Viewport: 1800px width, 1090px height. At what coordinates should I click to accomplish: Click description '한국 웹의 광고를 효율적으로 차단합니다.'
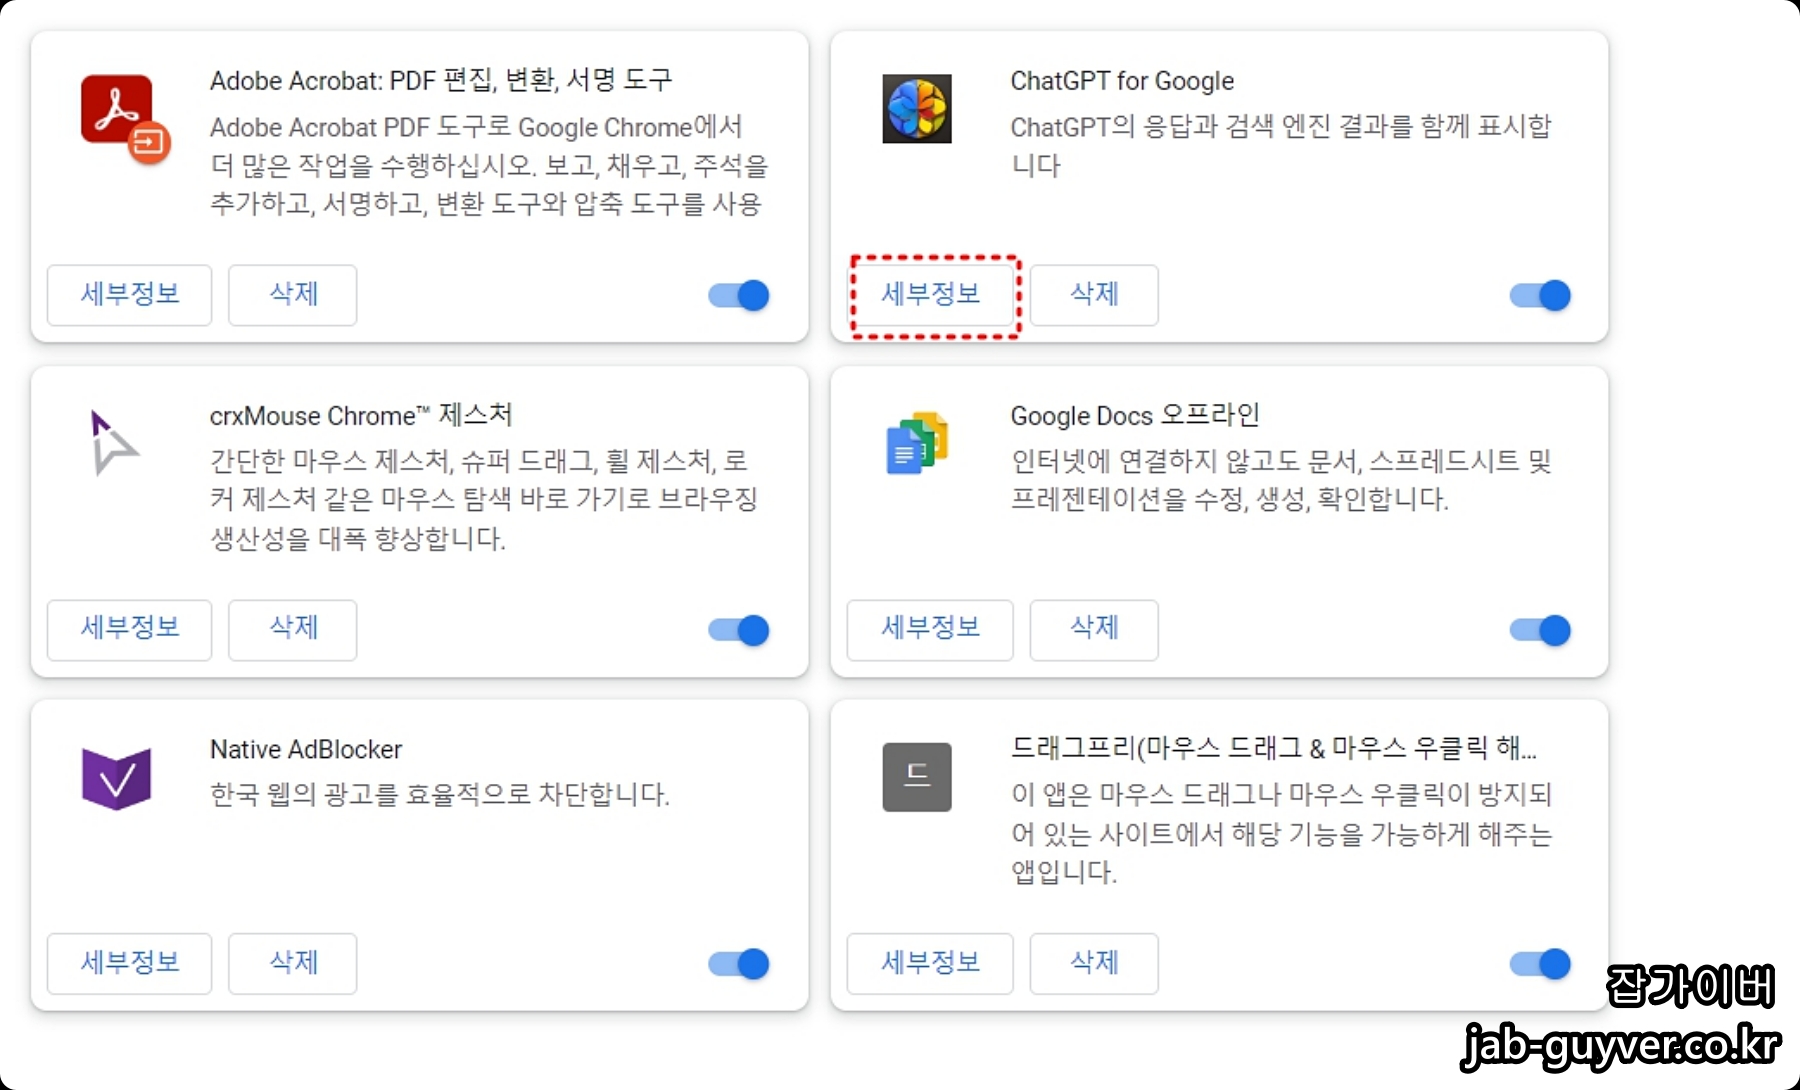point(440,795)
